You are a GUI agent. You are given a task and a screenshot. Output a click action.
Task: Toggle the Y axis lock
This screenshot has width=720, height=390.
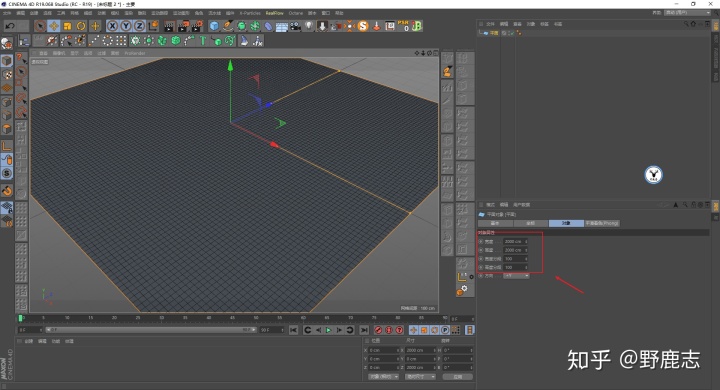tap(126, 26)
